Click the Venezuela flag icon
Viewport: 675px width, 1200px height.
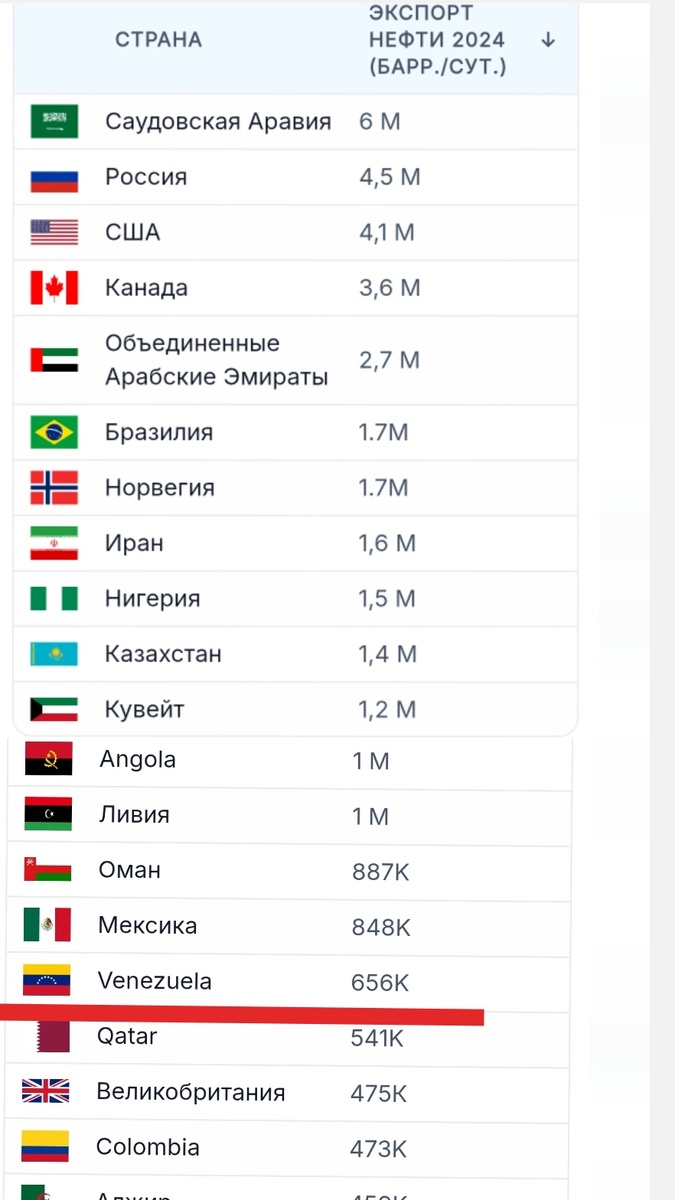click(47, 980)
